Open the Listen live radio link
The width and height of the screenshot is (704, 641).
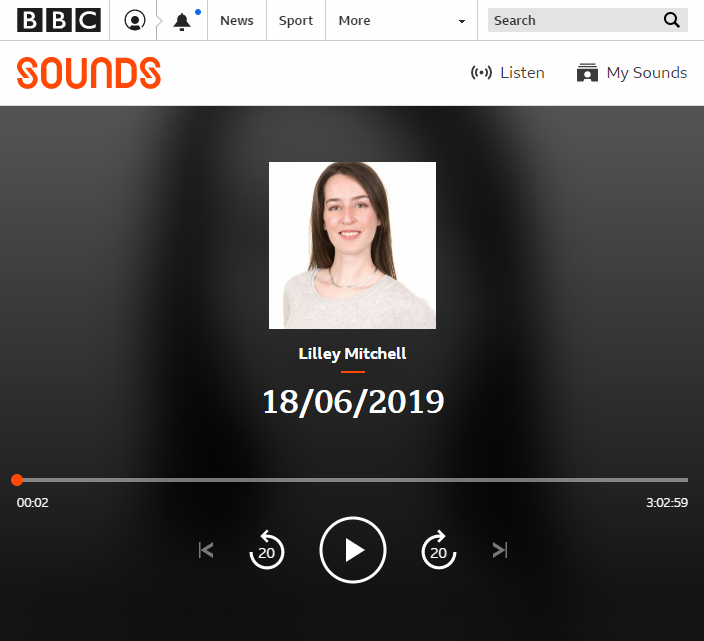point(507,73)
